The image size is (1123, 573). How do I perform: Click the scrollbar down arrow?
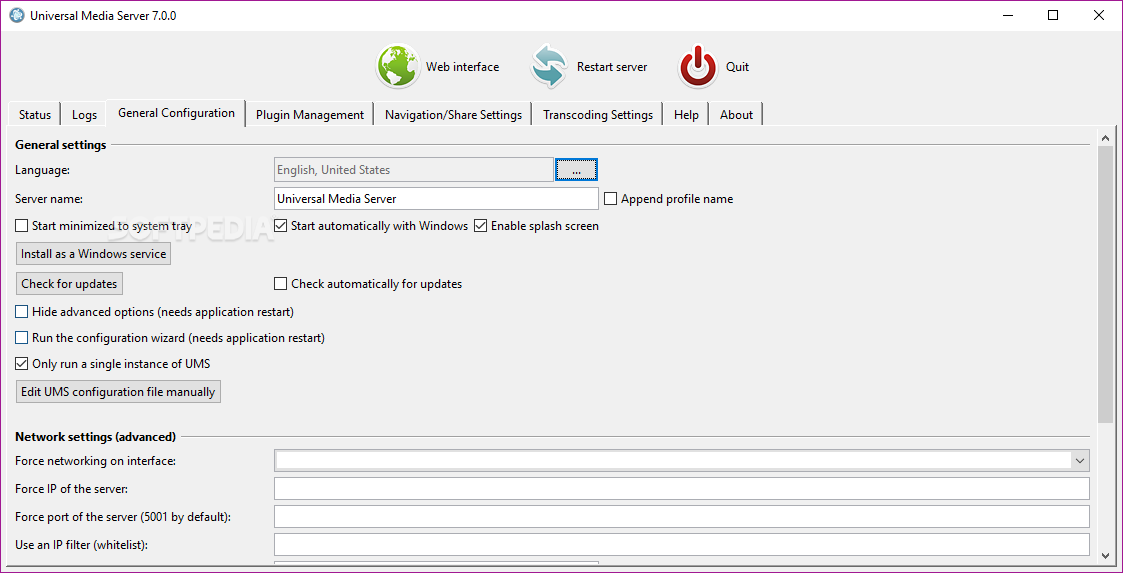(1105, 554)
